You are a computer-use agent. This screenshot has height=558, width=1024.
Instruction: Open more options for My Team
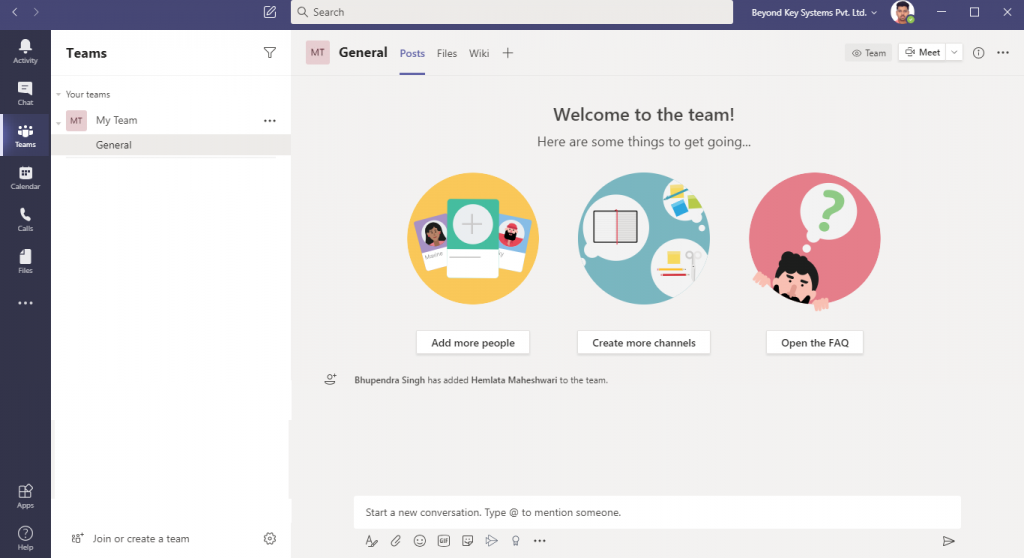coord(270,121)
